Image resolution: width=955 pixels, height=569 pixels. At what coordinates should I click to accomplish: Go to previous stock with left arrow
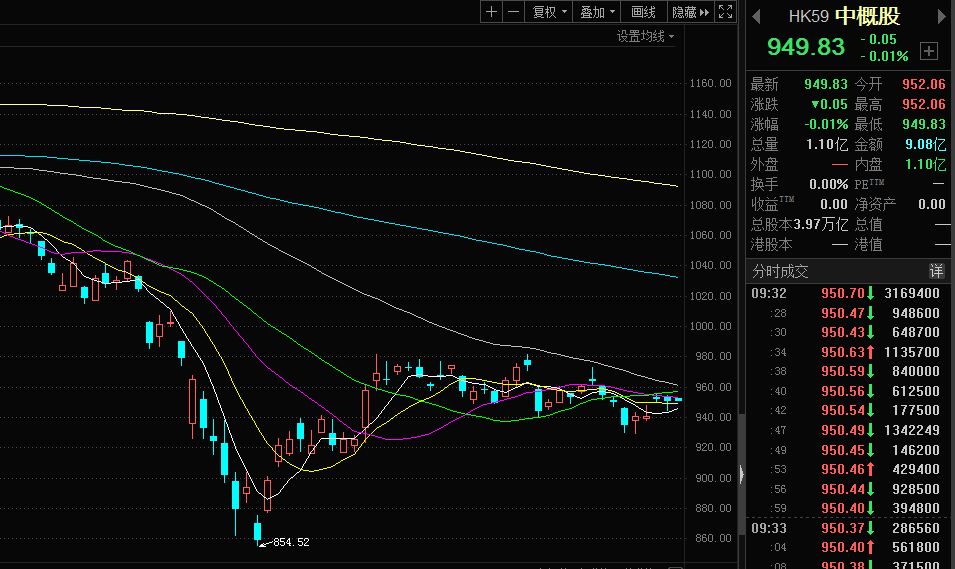756,16
